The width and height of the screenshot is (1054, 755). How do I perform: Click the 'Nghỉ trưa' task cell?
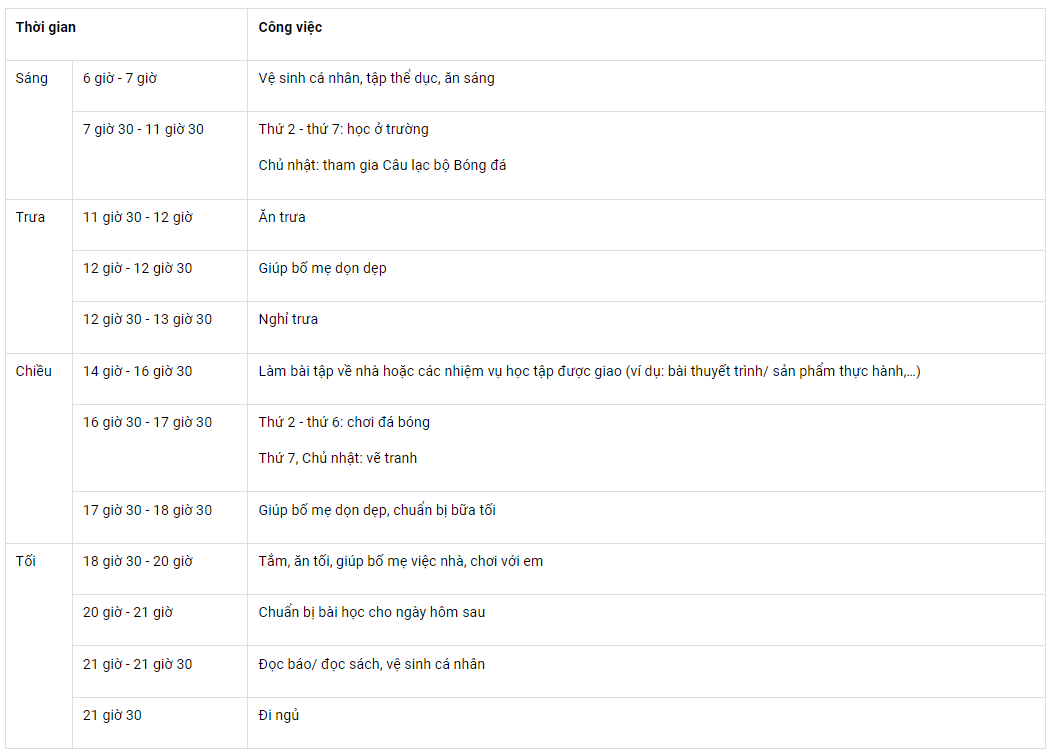(646, 327)
